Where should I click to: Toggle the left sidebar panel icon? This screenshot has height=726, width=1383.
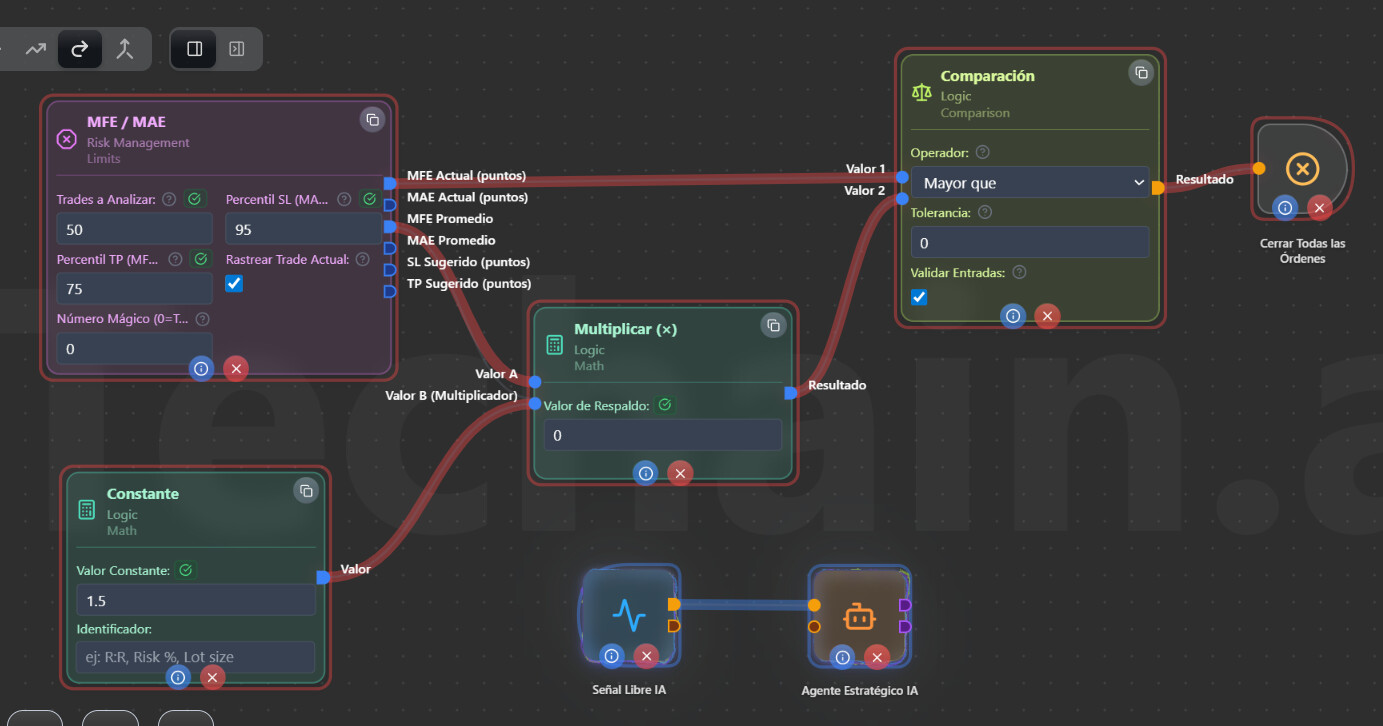coord(195,49)
